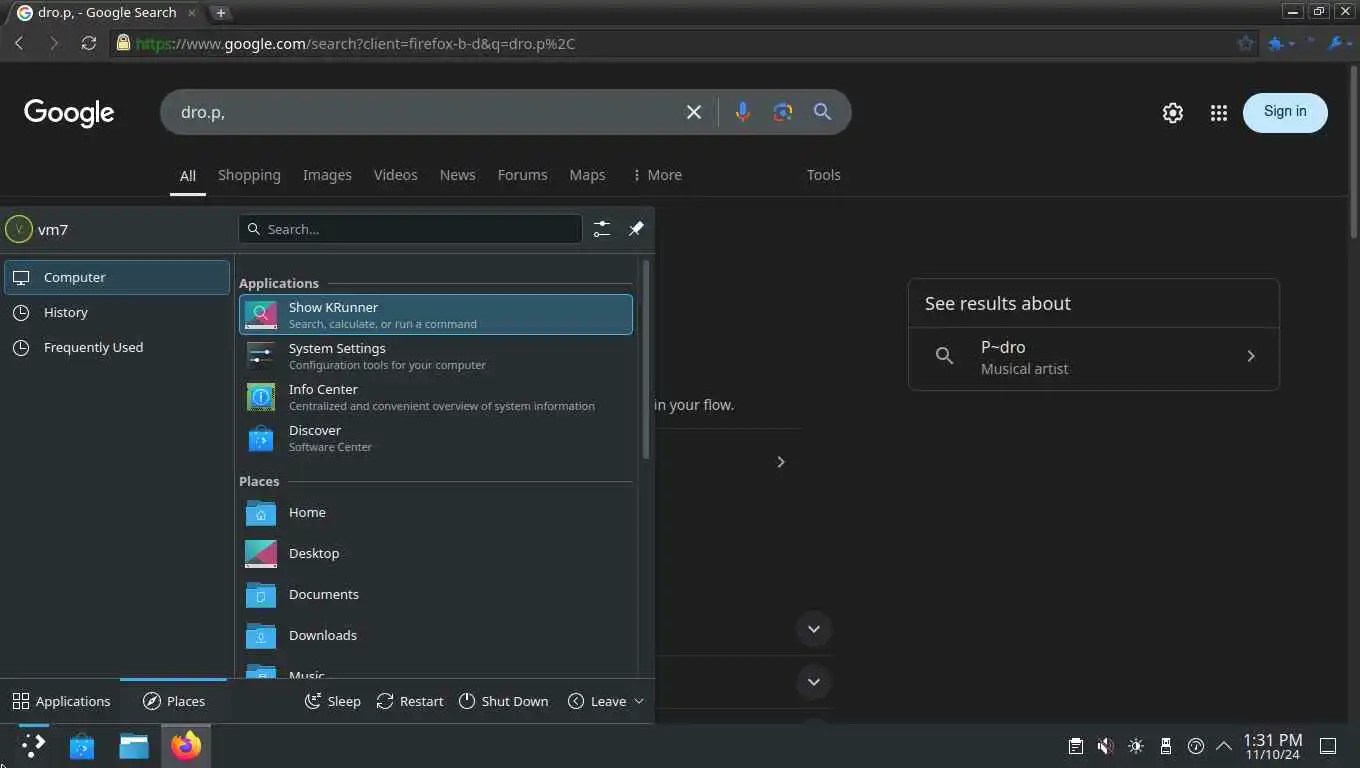Open the launcher configure sliders icon
1360x768 pixels.
(x=601, y=229)
